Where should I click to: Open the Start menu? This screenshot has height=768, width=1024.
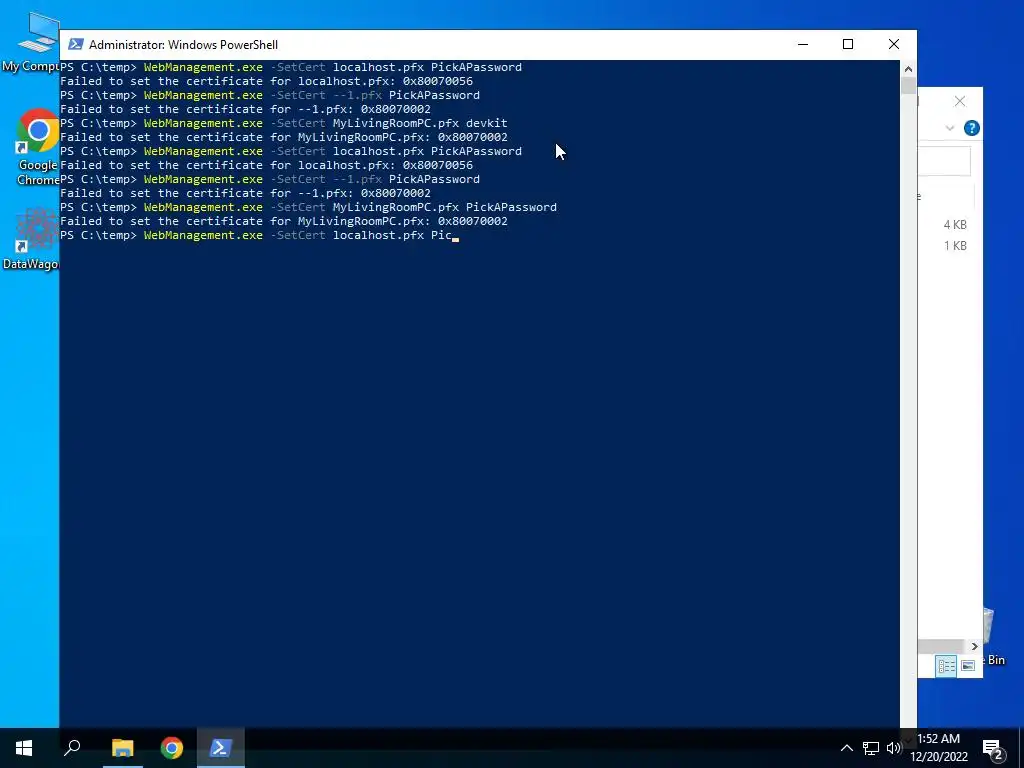tap(24, 748)
